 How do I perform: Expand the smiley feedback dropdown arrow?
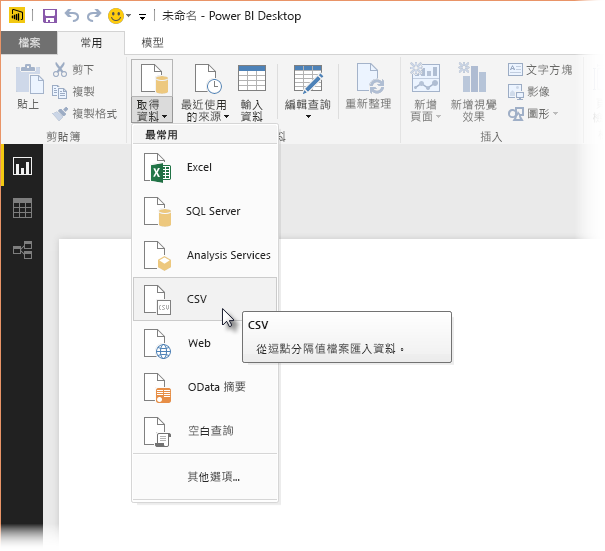[128, 16]
